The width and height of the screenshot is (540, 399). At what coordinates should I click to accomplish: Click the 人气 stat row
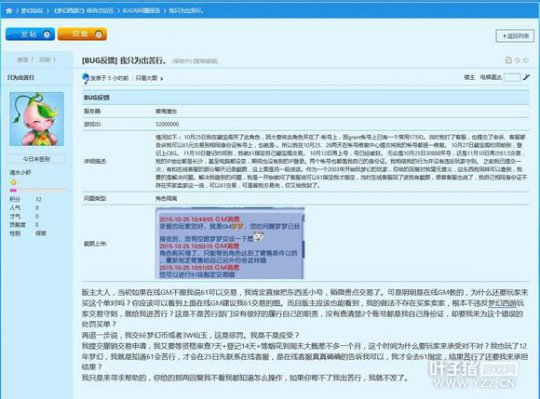[24, 208]
